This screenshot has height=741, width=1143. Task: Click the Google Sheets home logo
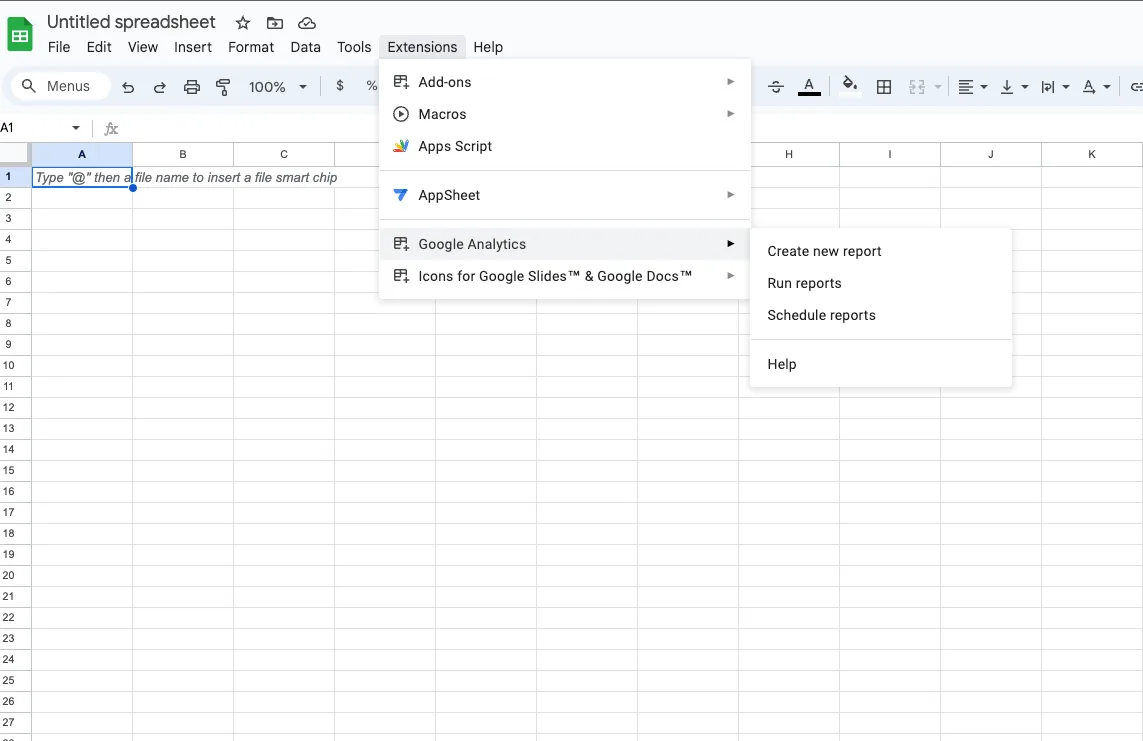tap(20, 34)
